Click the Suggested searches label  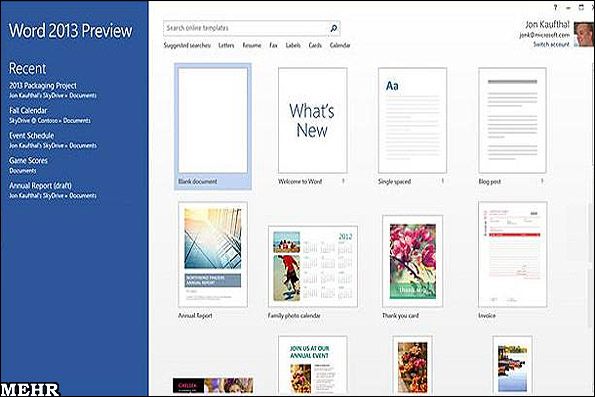point(187,45)
